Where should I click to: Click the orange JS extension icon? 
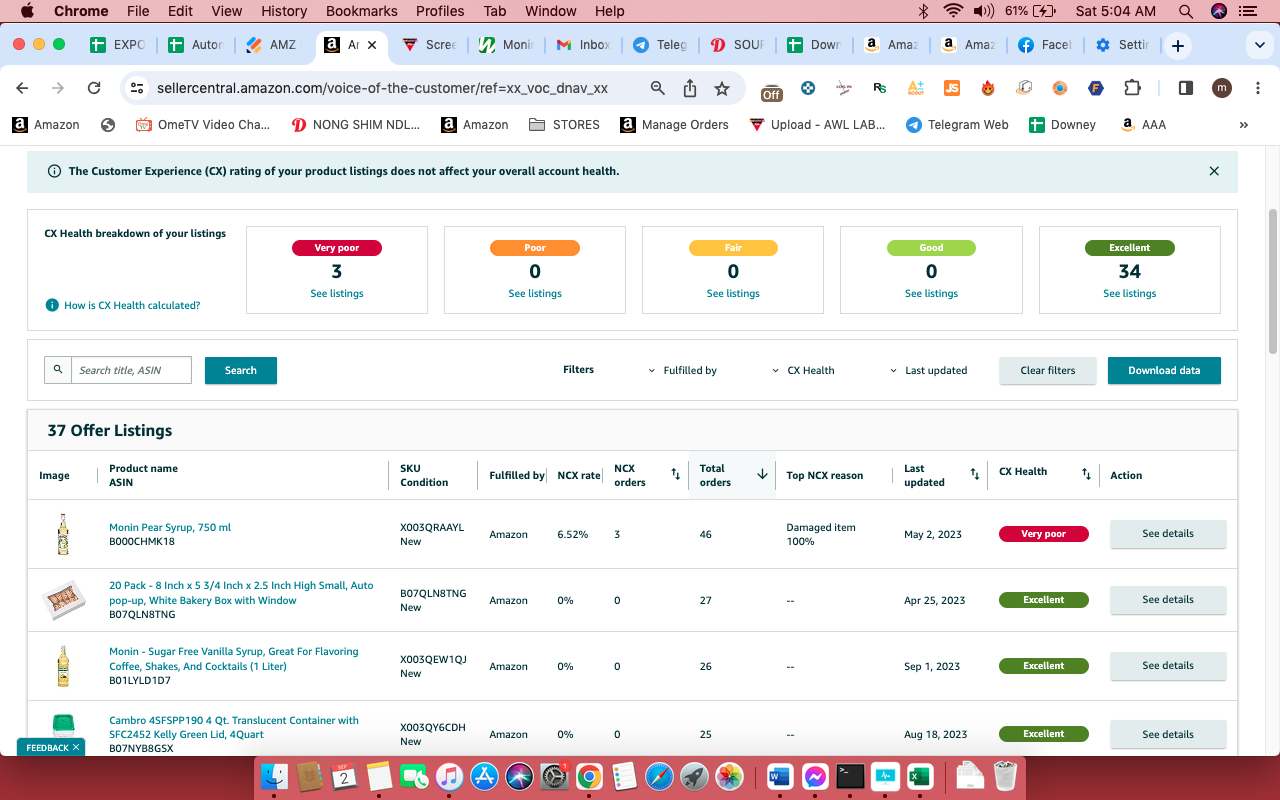coord(952,88)
